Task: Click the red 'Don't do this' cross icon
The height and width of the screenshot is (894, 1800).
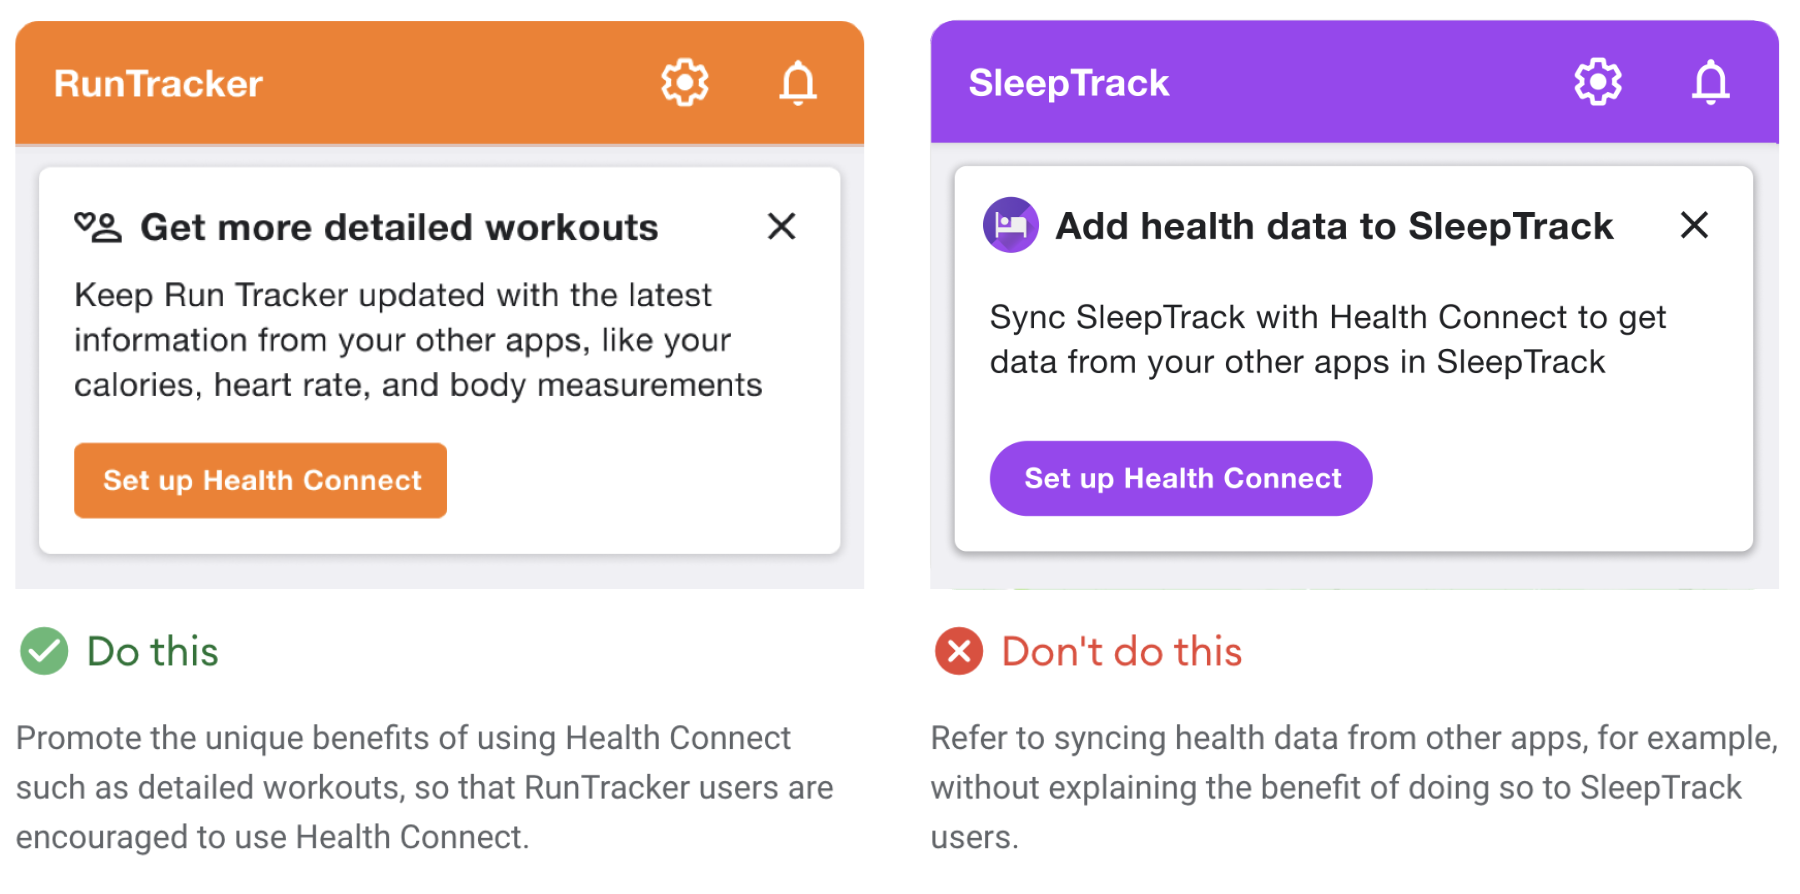Action: [x=957, y=651]
